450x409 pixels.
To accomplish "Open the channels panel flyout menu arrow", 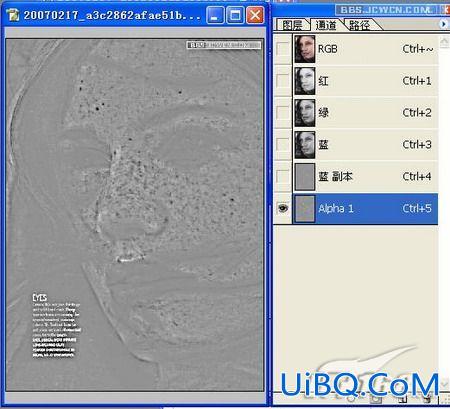I will [443, 24].
